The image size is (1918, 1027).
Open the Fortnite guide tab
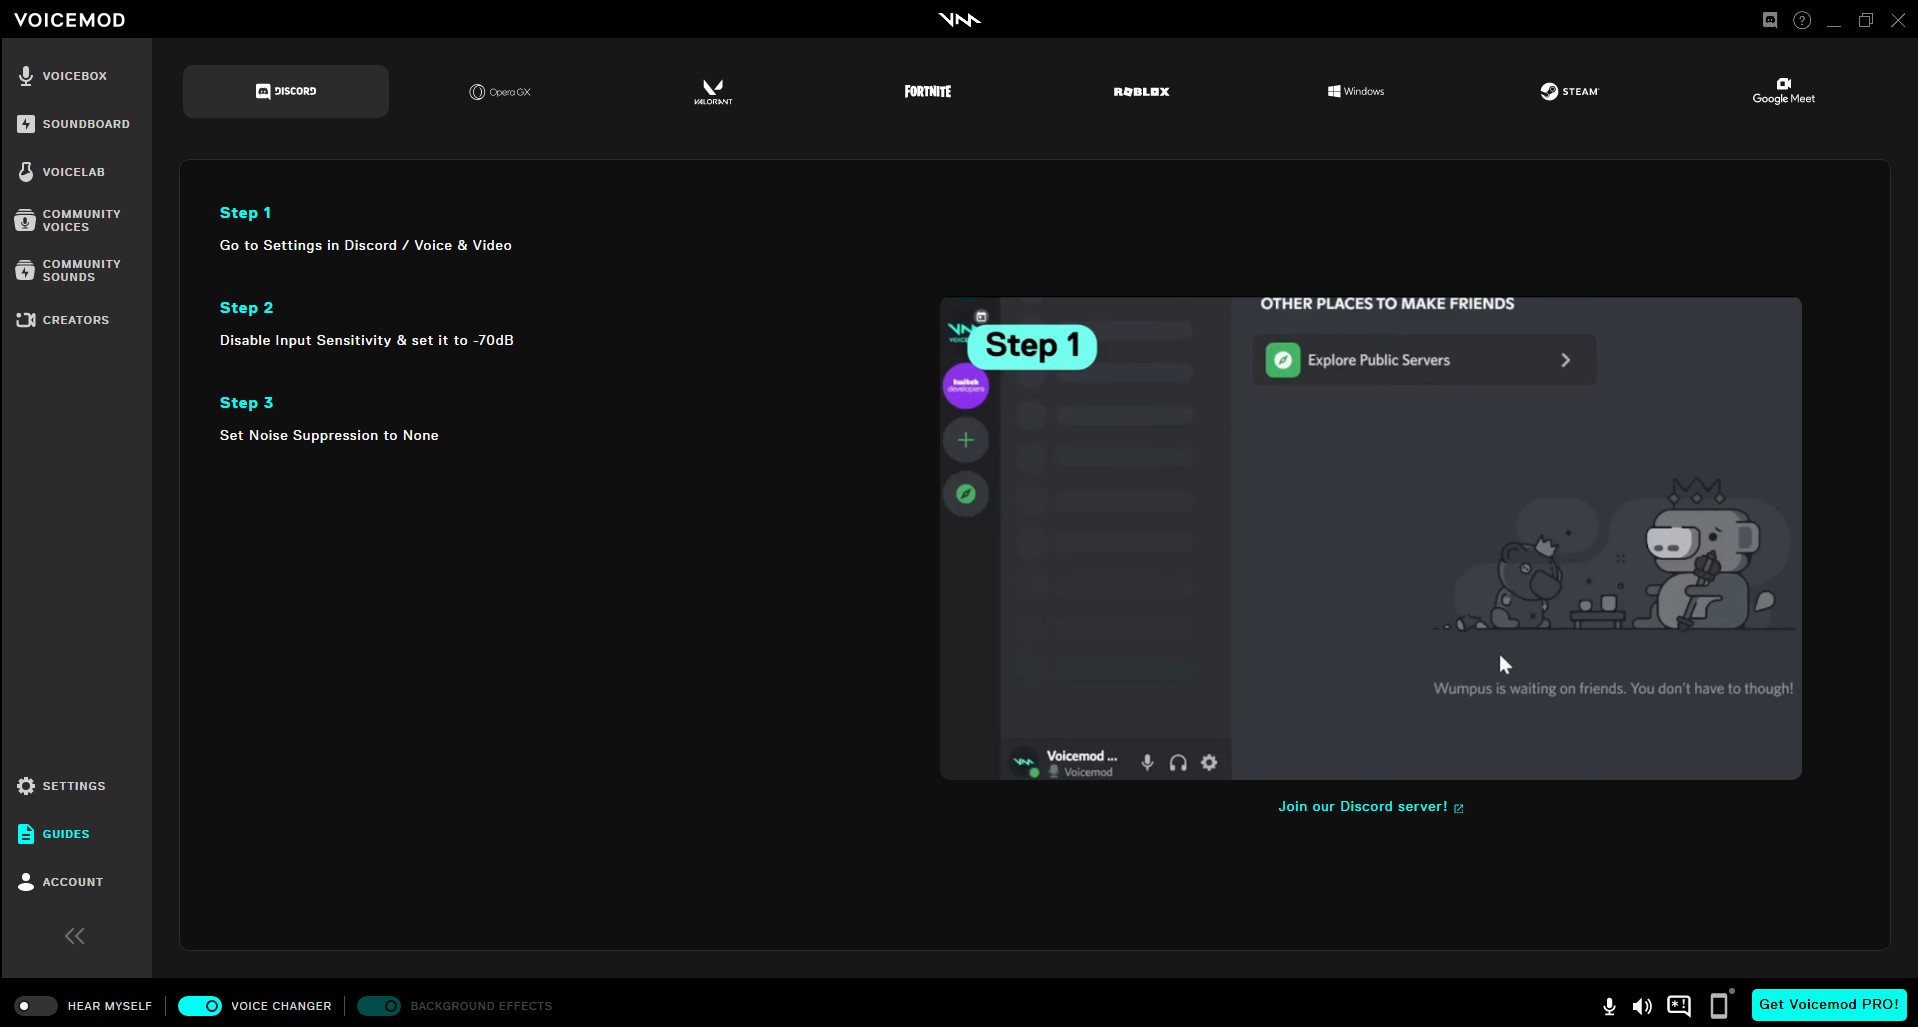click(928, 91)
